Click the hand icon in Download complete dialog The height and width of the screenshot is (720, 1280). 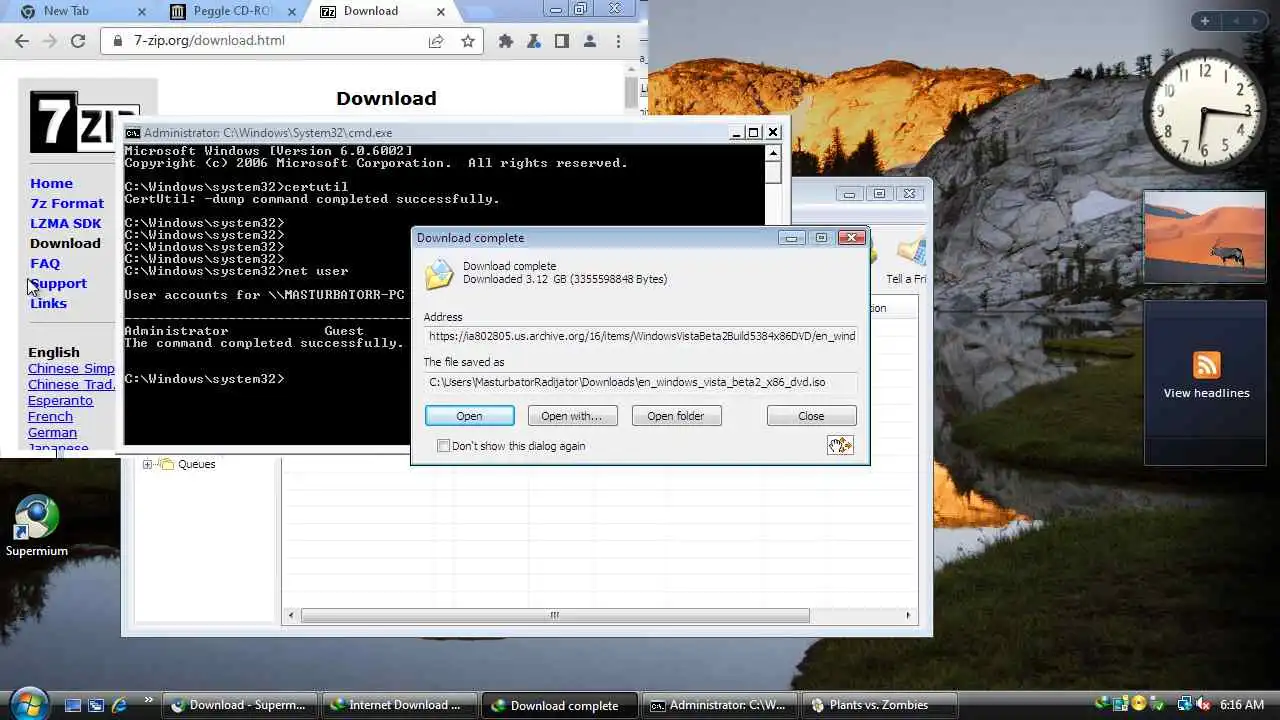click(x=840, y=445)
